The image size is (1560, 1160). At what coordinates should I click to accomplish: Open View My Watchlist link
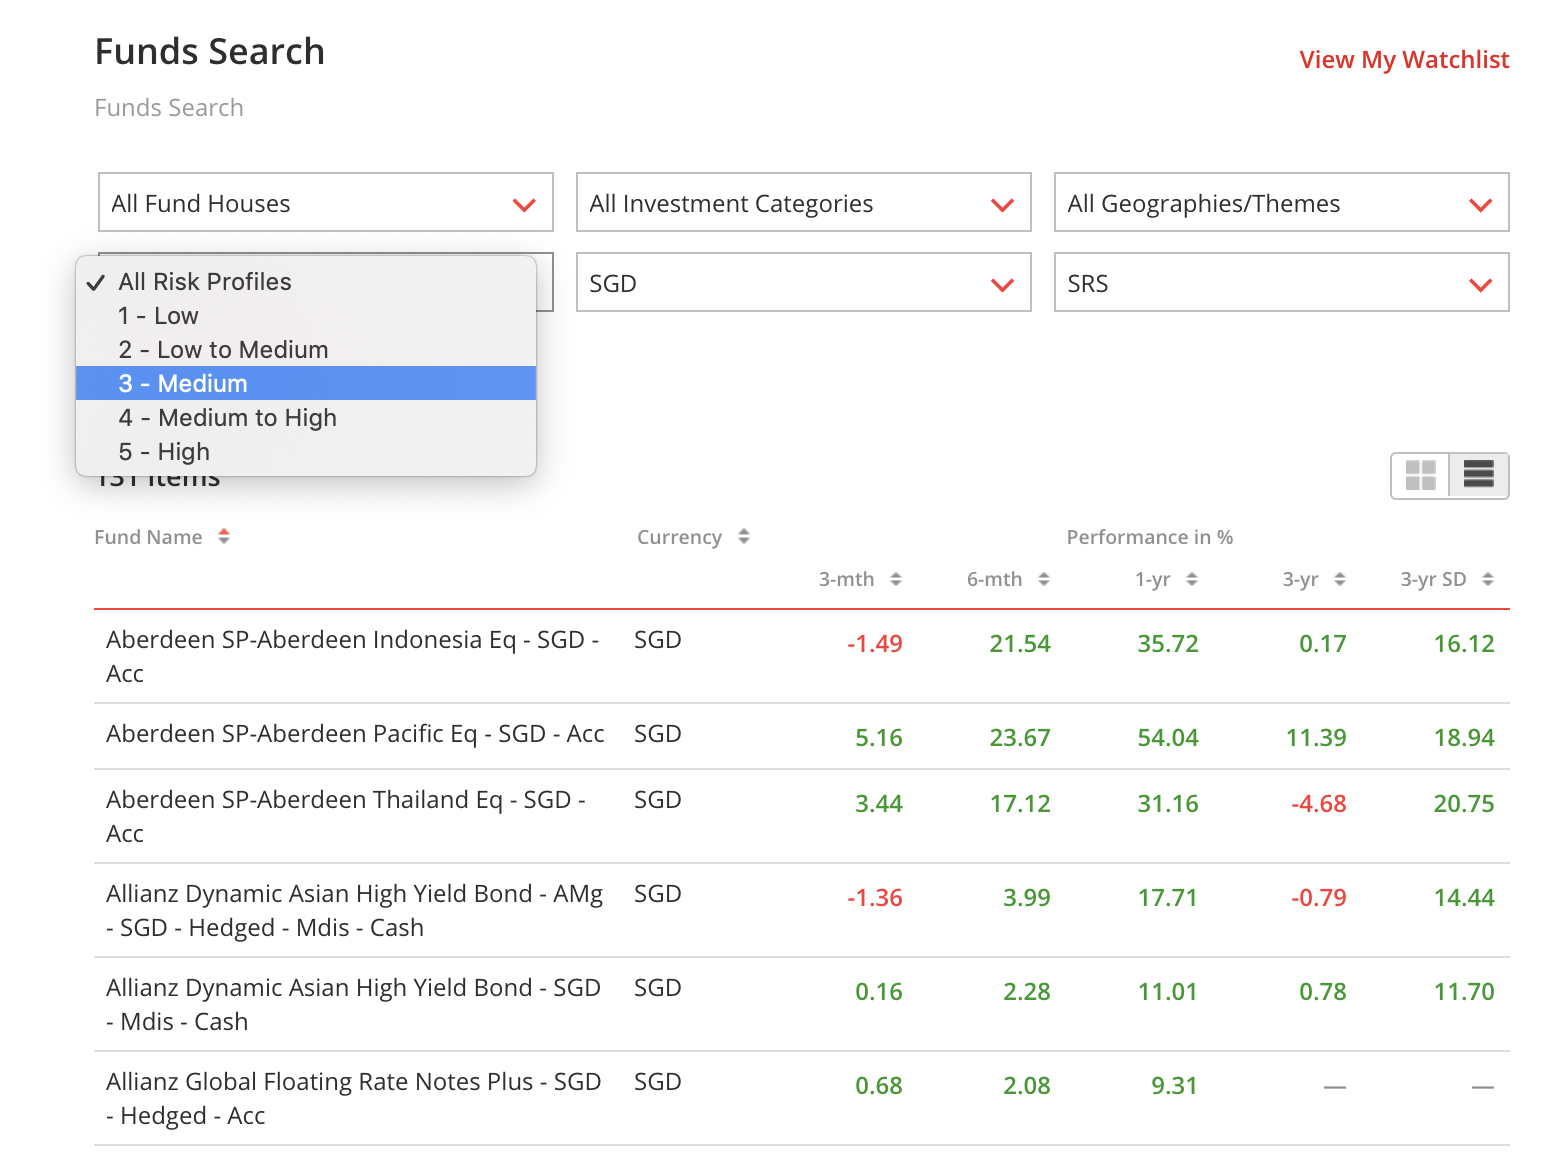point(1403,60)
